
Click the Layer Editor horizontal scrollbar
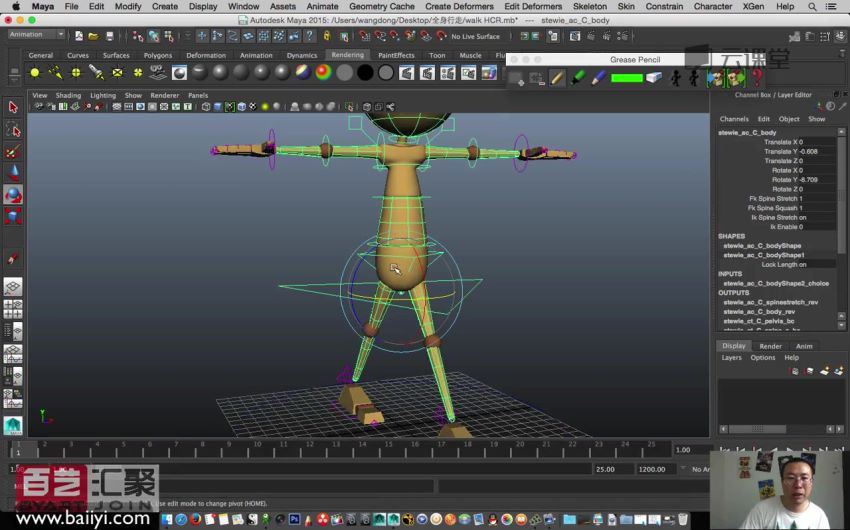757,429
